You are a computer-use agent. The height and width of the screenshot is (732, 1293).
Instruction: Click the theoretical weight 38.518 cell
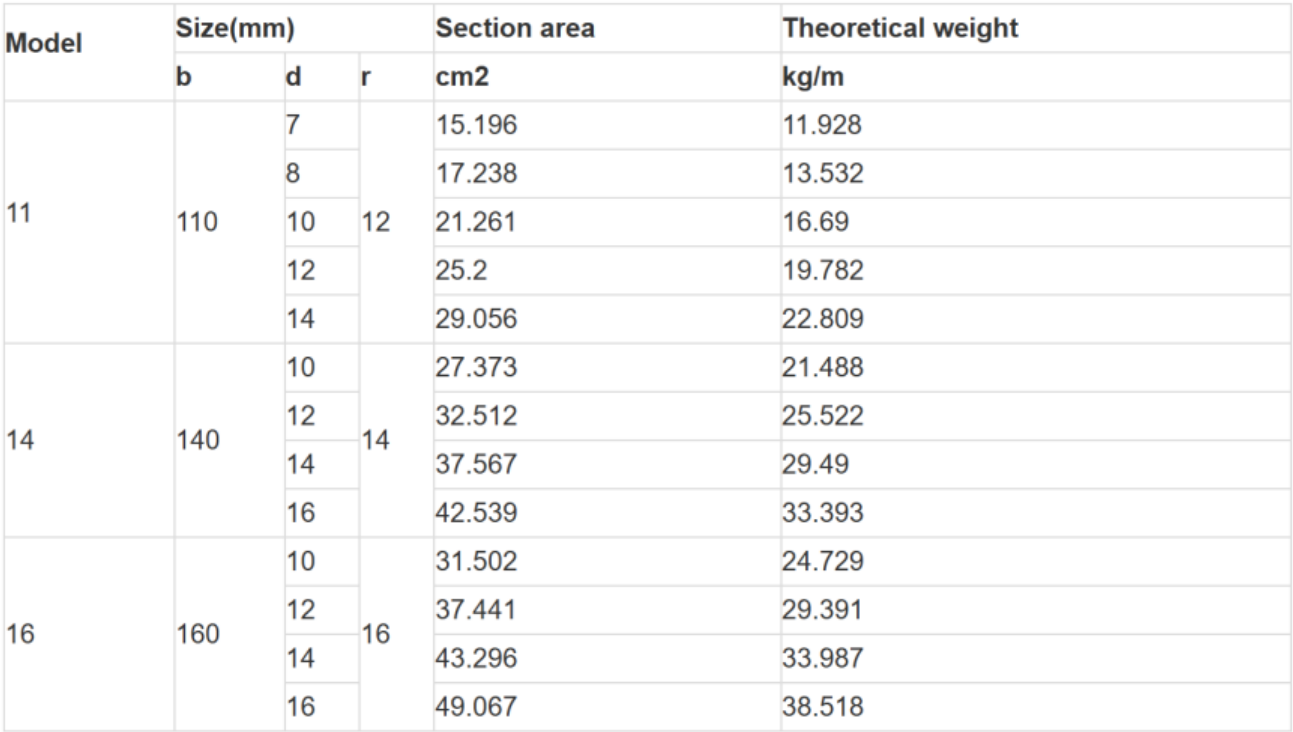click(x=823, y=707)
